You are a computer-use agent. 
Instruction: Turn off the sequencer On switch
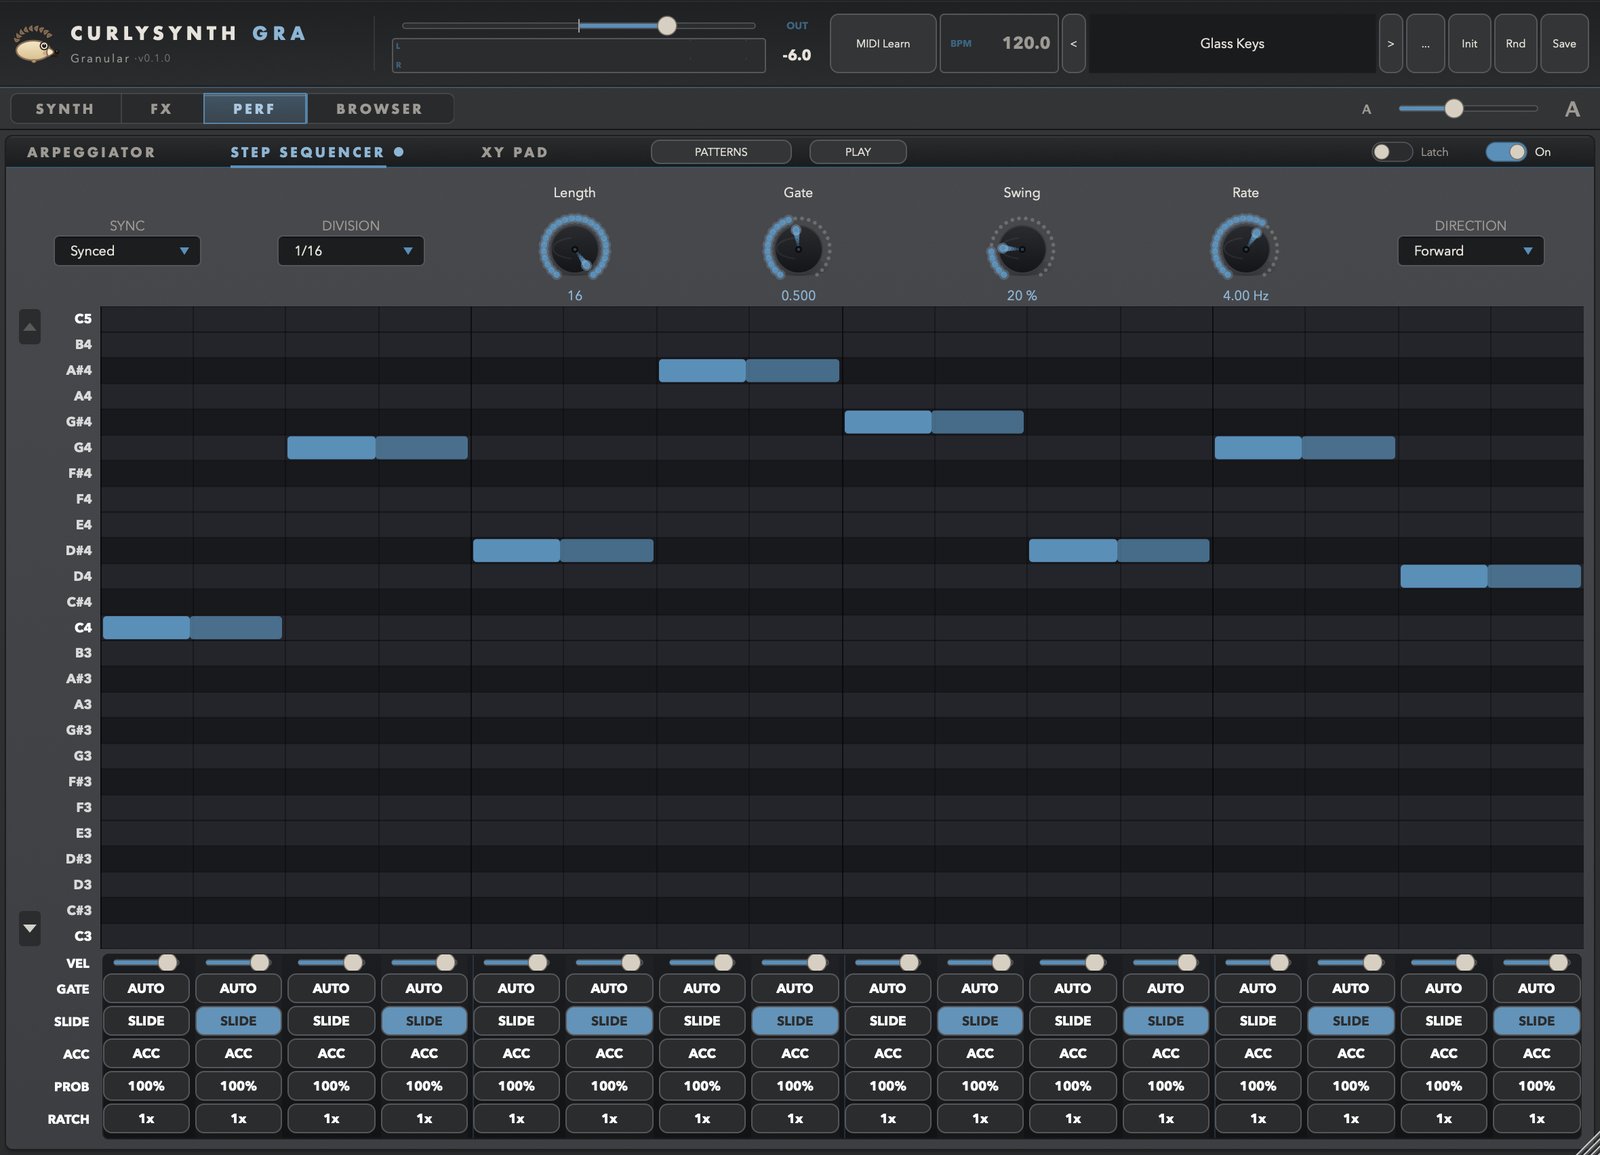tap(1506, 152)
